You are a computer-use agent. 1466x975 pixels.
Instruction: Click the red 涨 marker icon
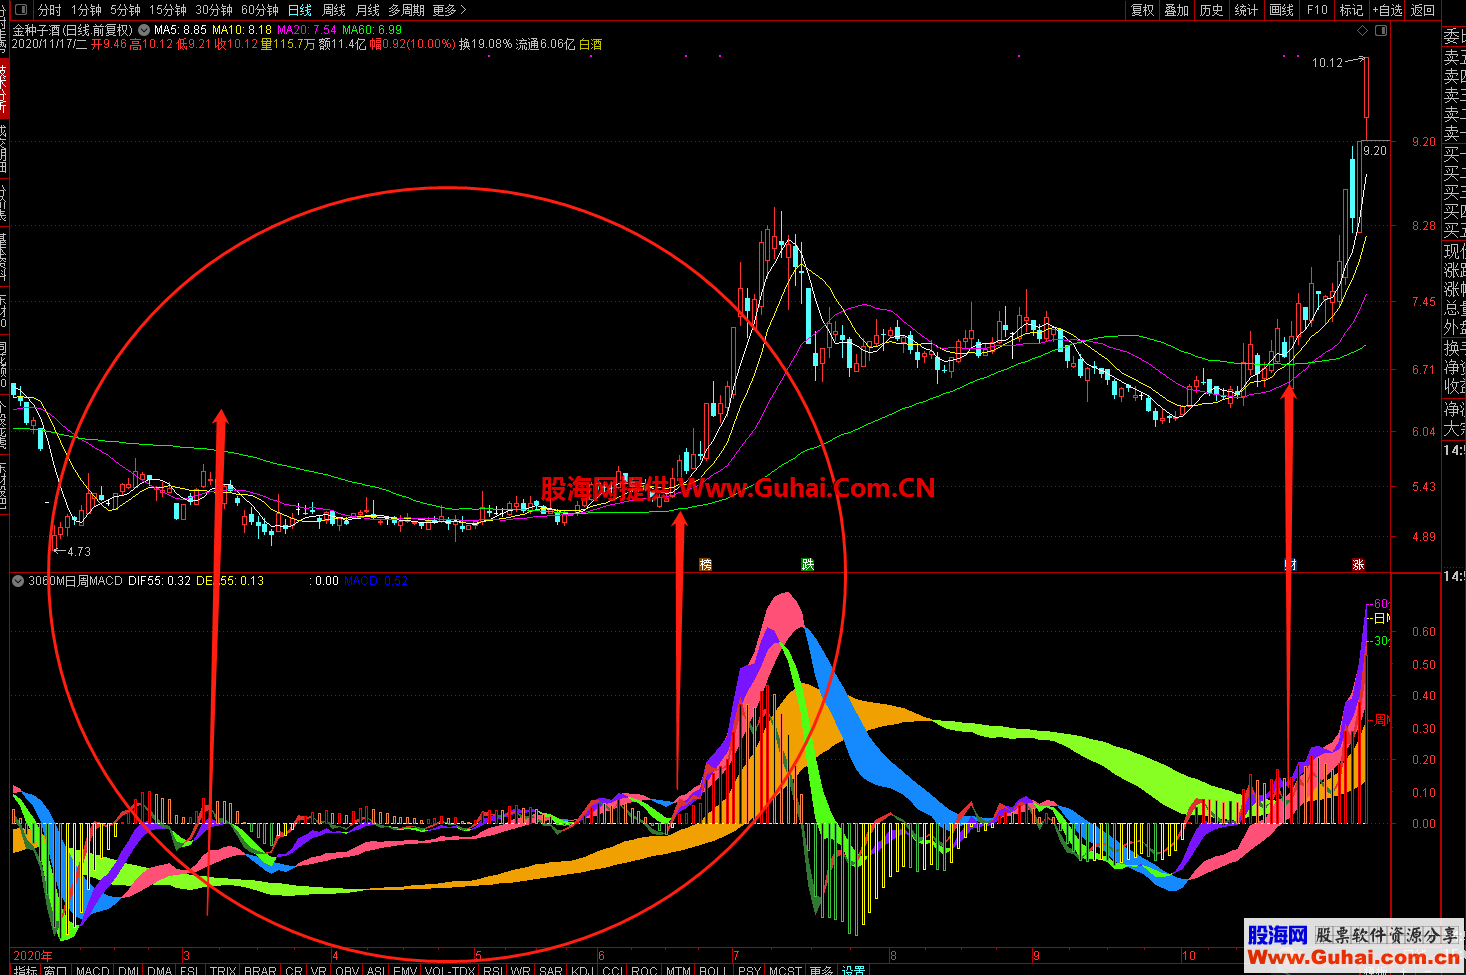click(1358, 565)
